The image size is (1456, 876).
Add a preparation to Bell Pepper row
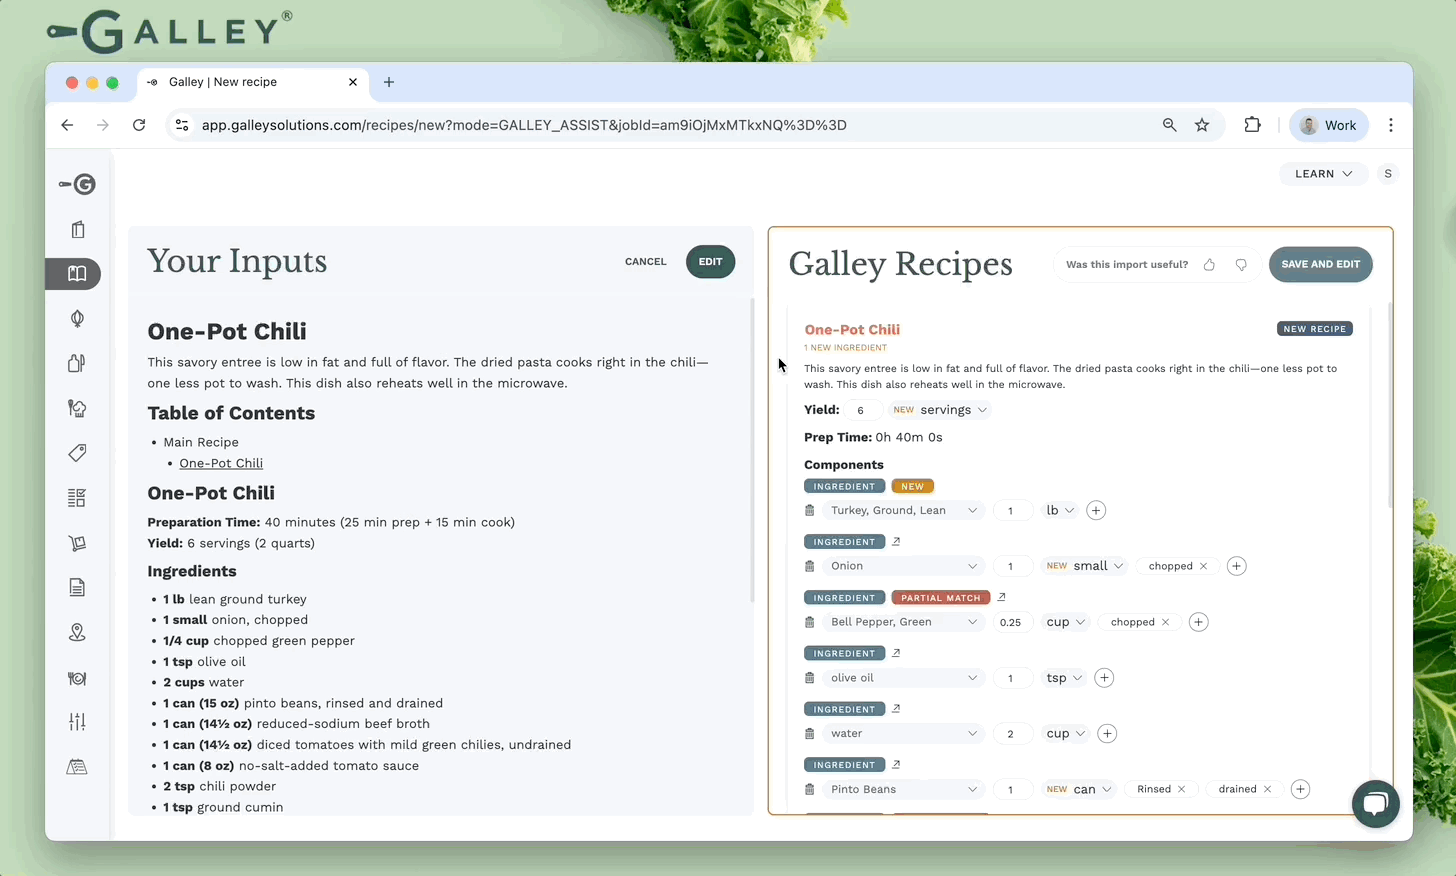coord(1198,622)
